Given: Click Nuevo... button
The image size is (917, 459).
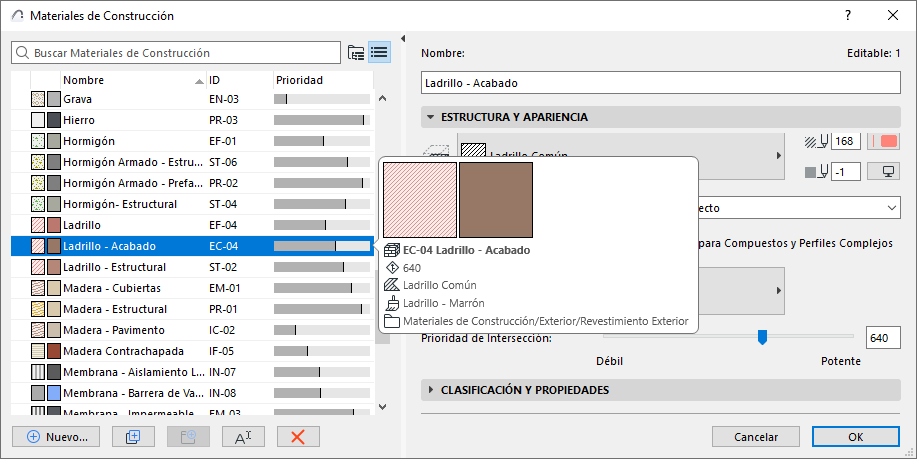Looking at the screenshot, I should (x=56, y=436).
